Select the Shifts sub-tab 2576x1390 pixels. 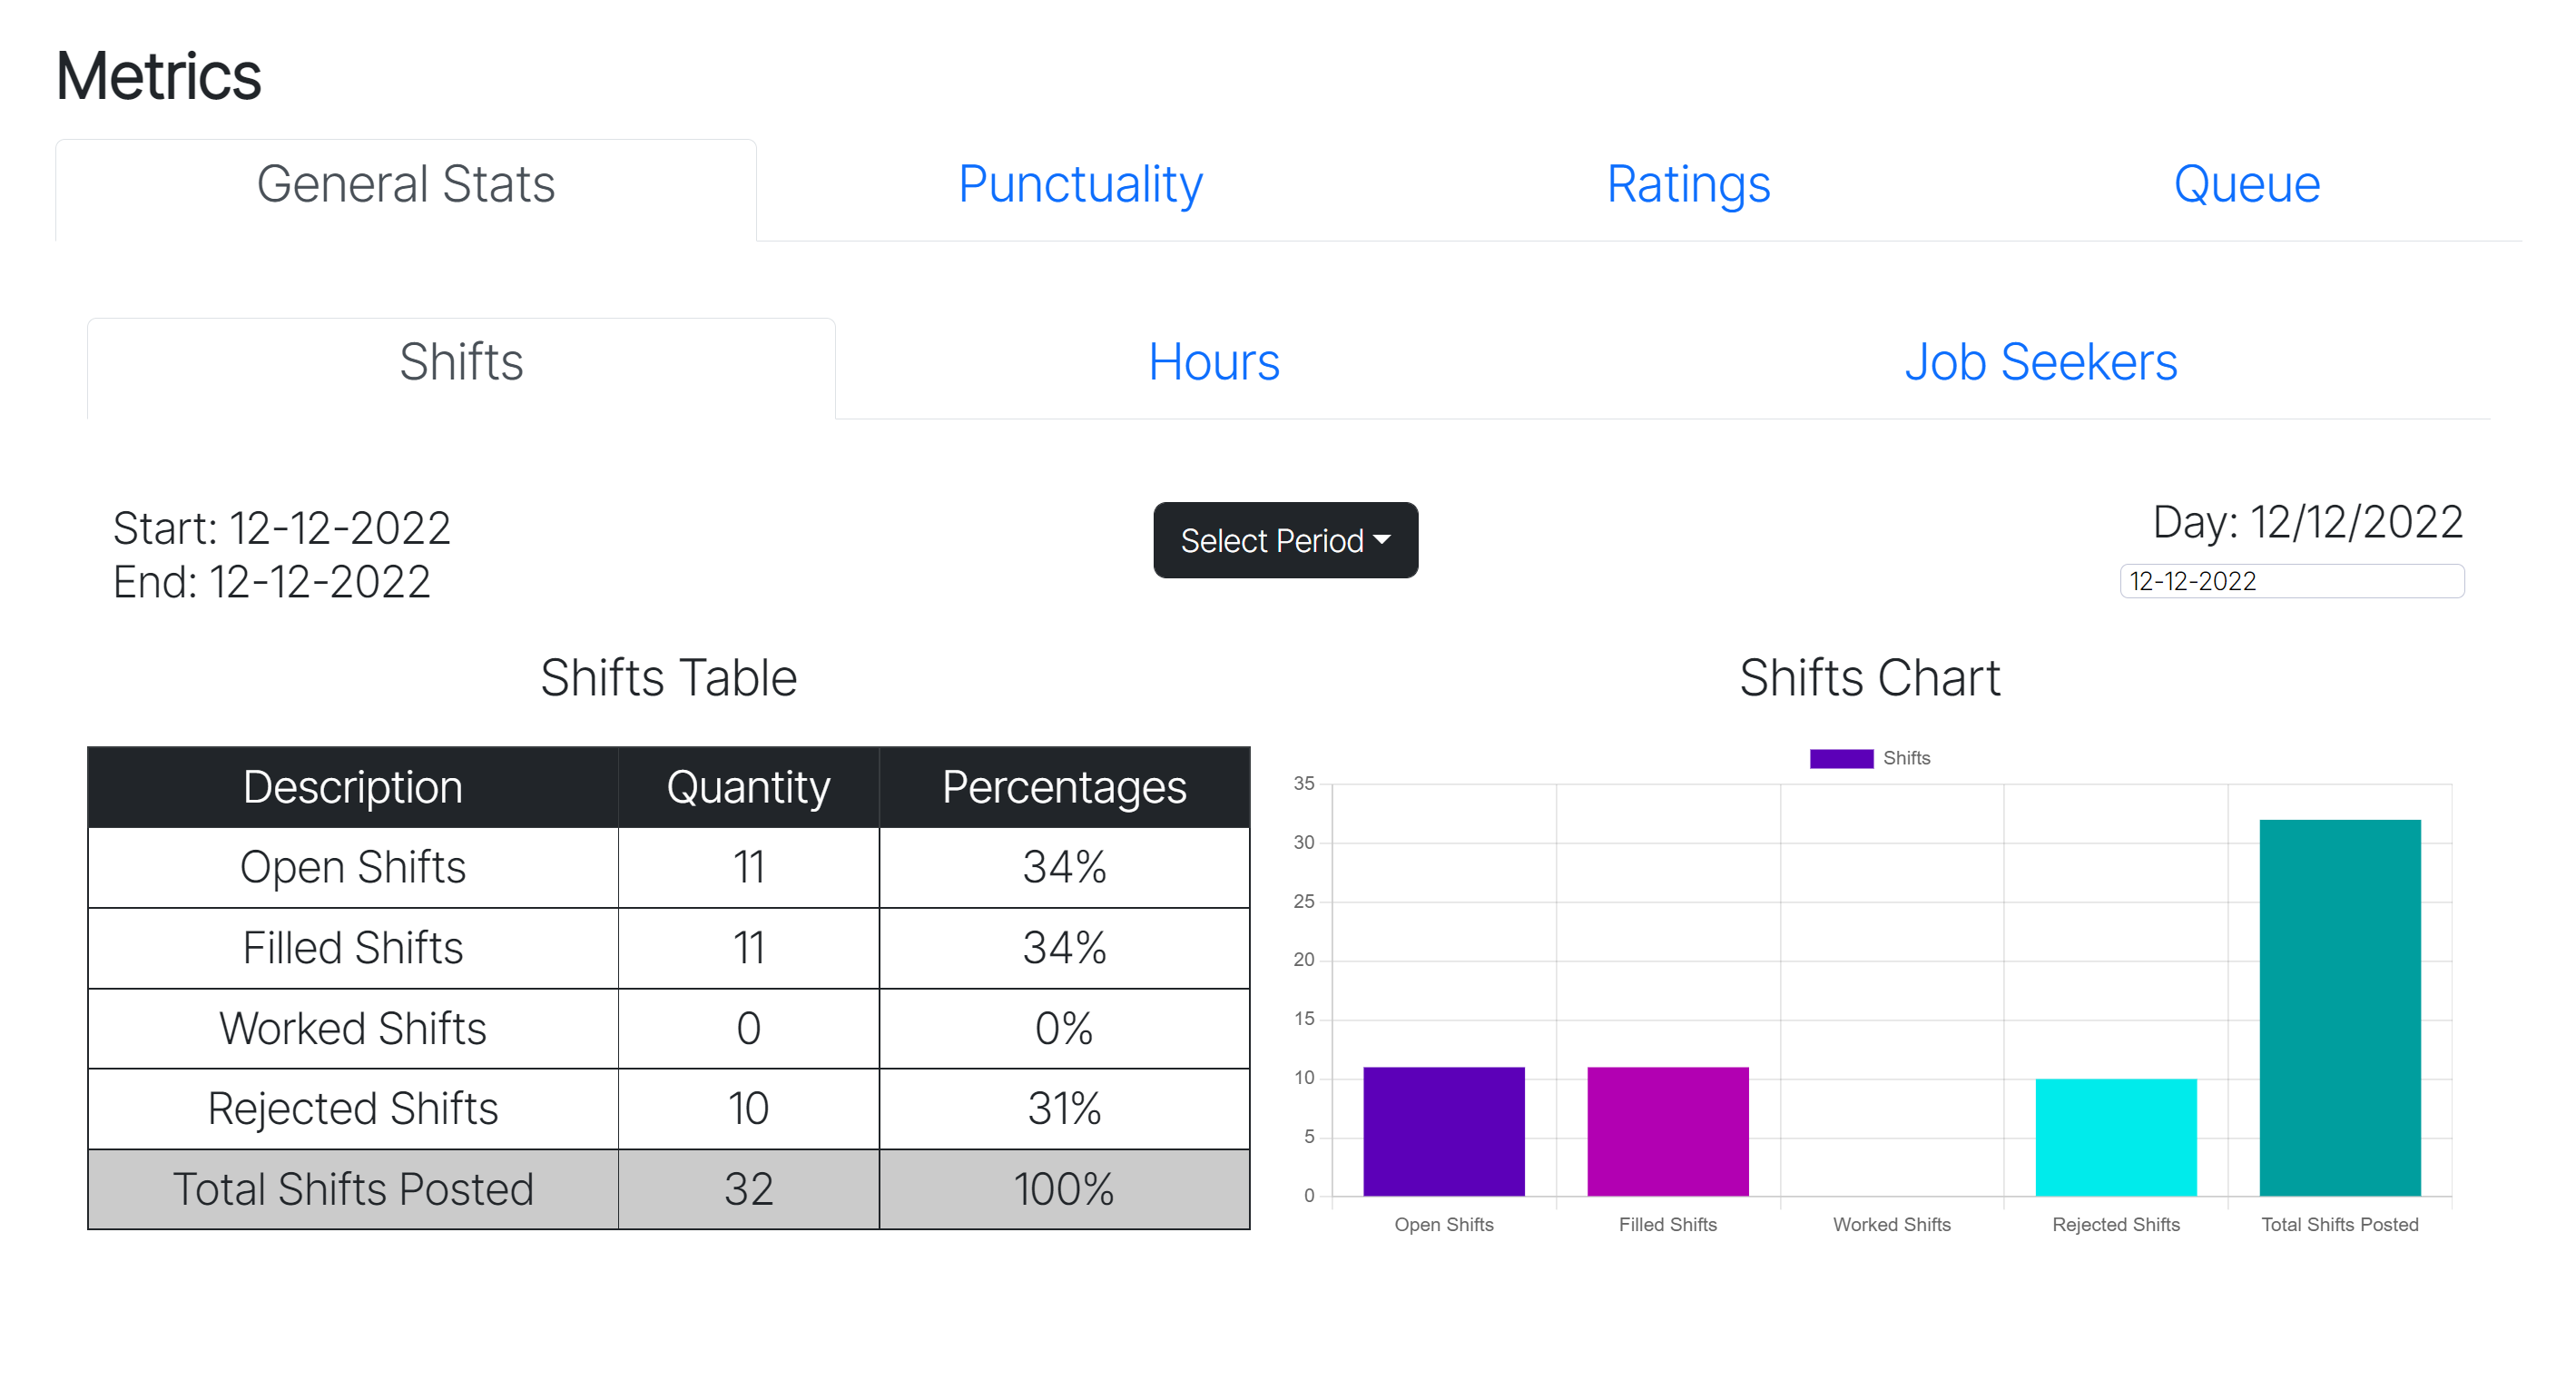pyautogui.click(x=461, y=362)
